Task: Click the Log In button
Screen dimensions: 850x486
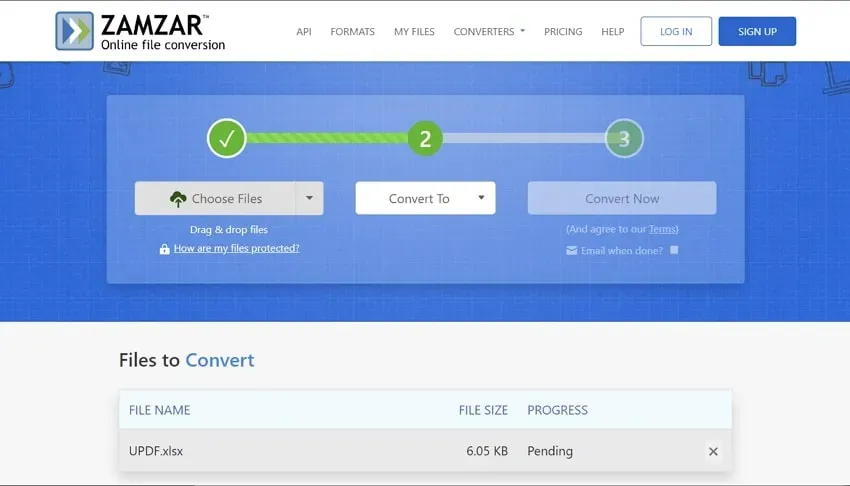Action: pyautogui.click(x=676, y=31)
